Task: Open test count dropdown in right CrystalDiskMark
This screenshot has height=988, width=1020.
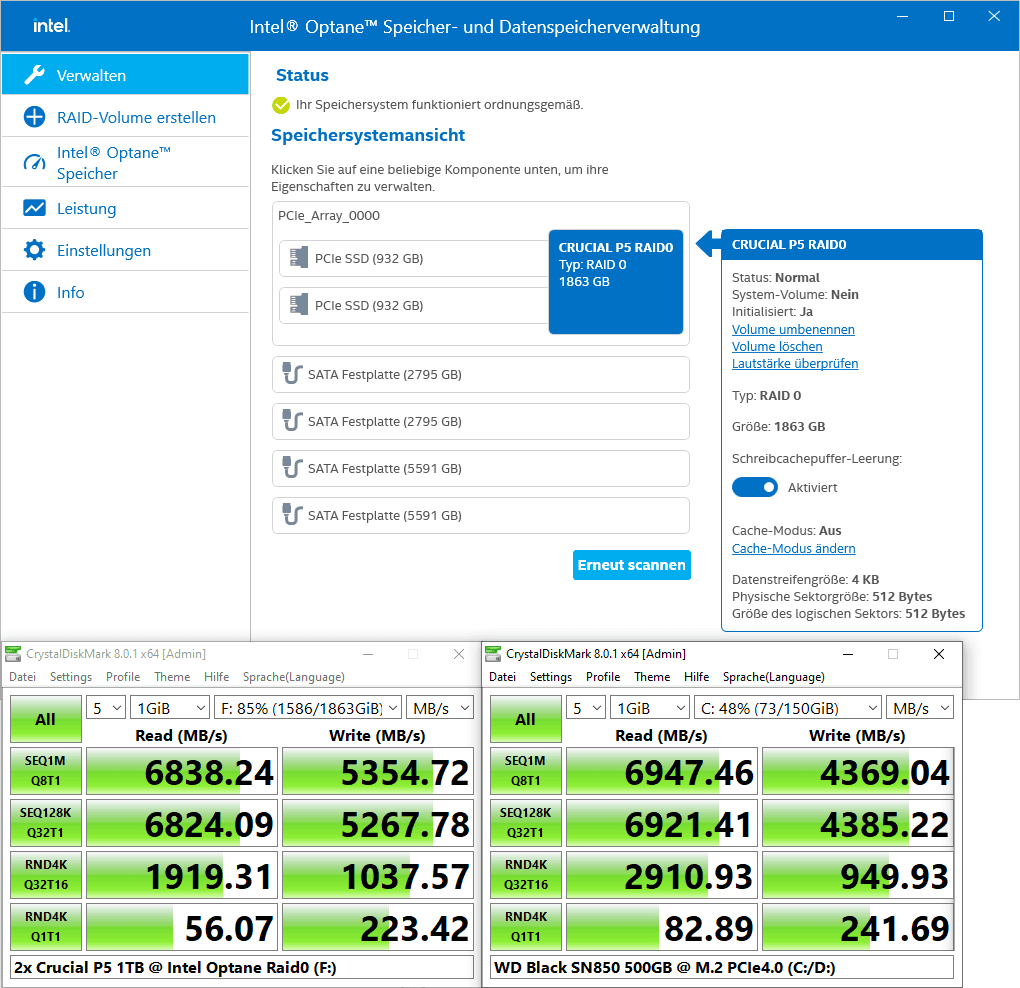Action: click(x=585, y=708)
